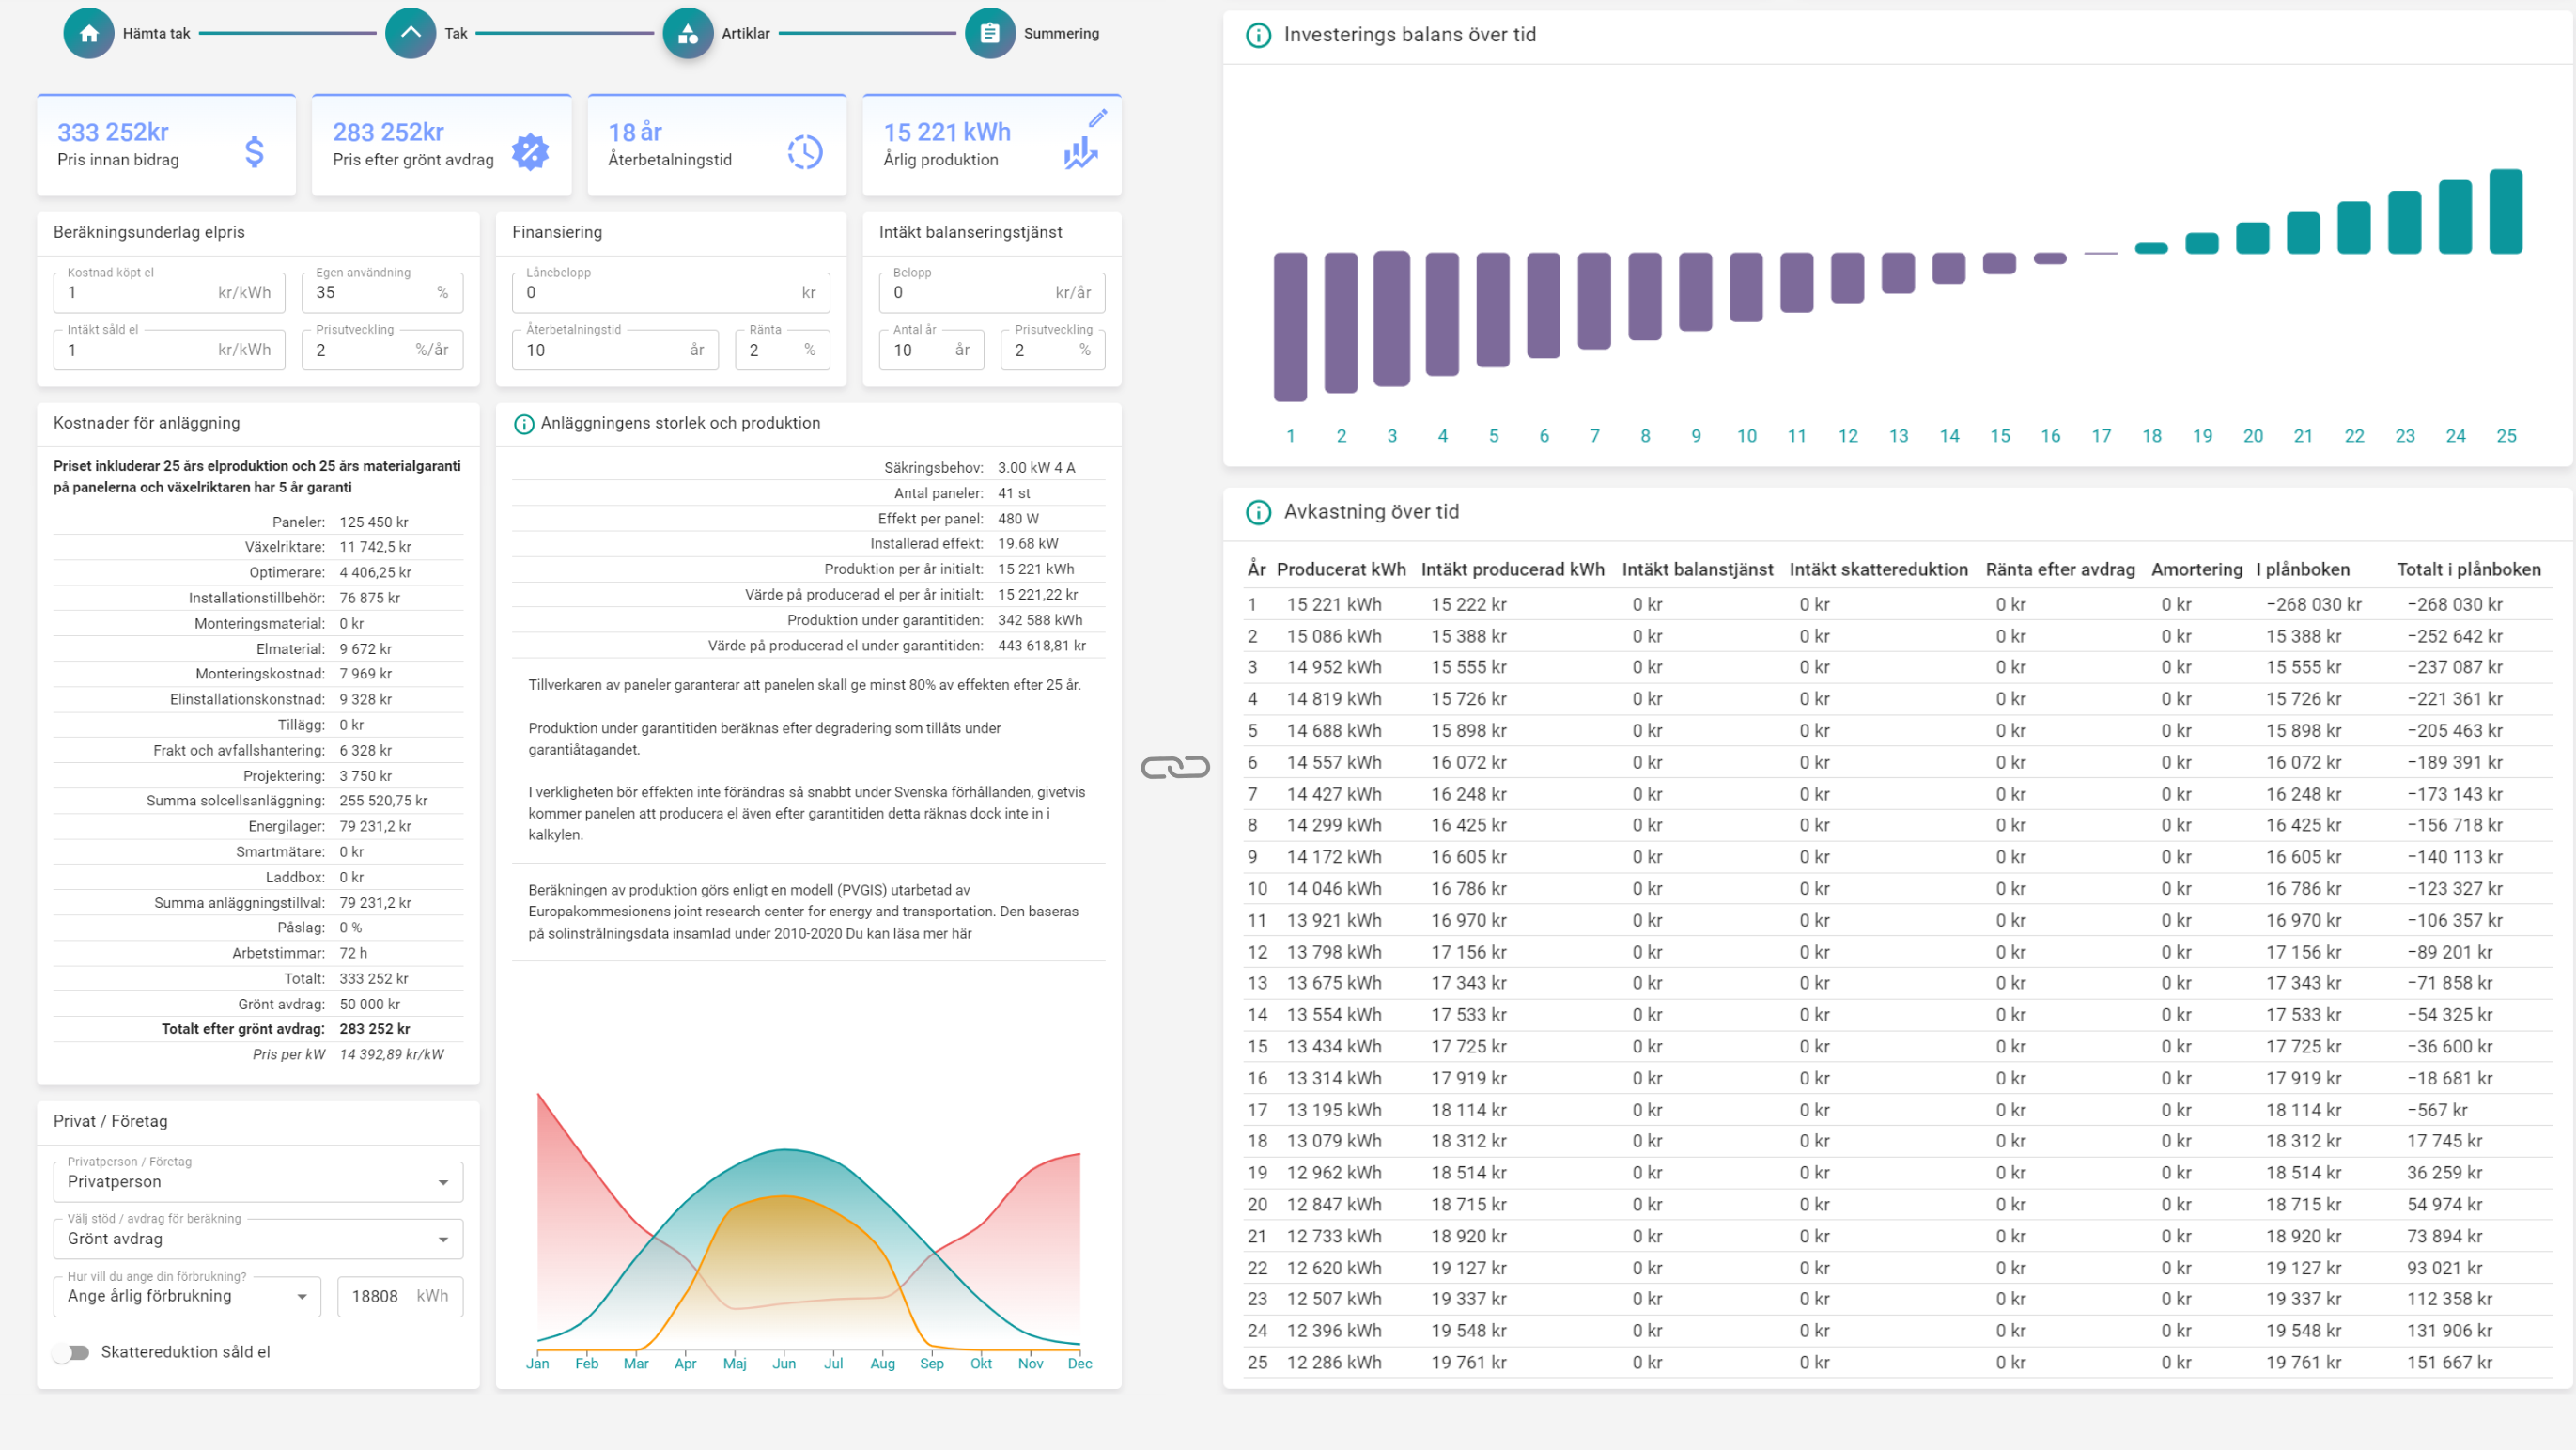2576x1450 pixels.
Task: Click the Jun label on the monthly production chart
Action: pos(784,1363)
